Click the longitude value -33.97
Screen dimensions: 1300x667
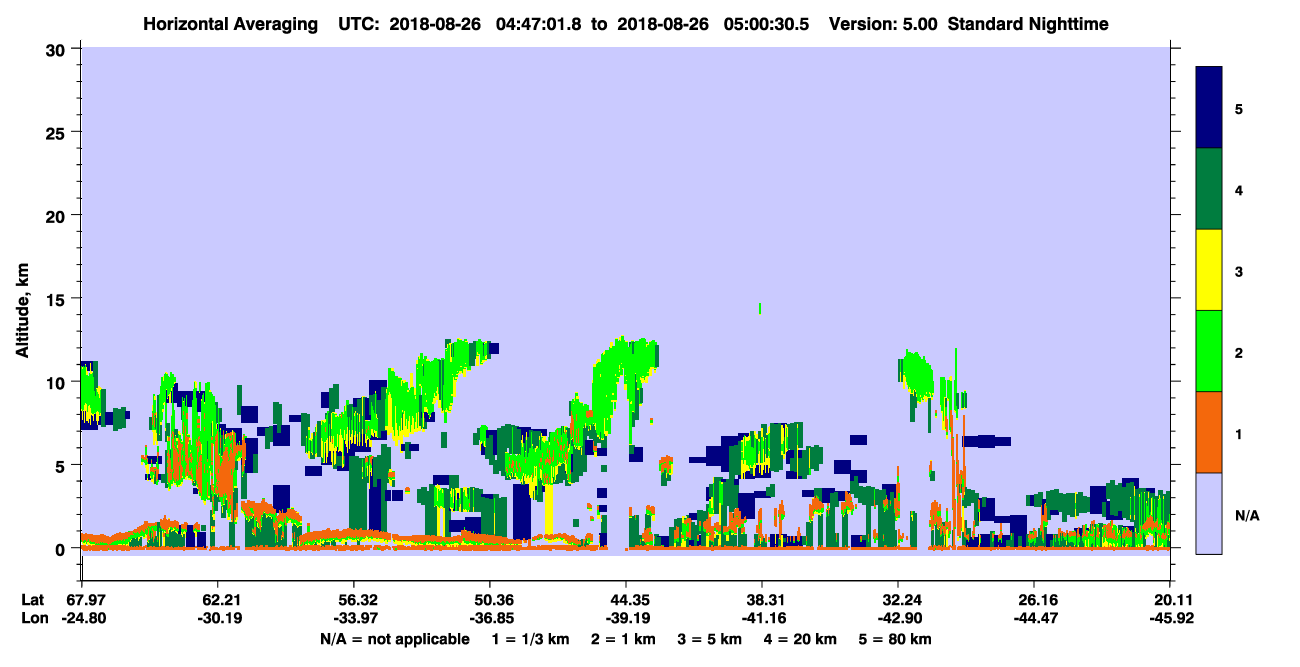tap(354, 619)
